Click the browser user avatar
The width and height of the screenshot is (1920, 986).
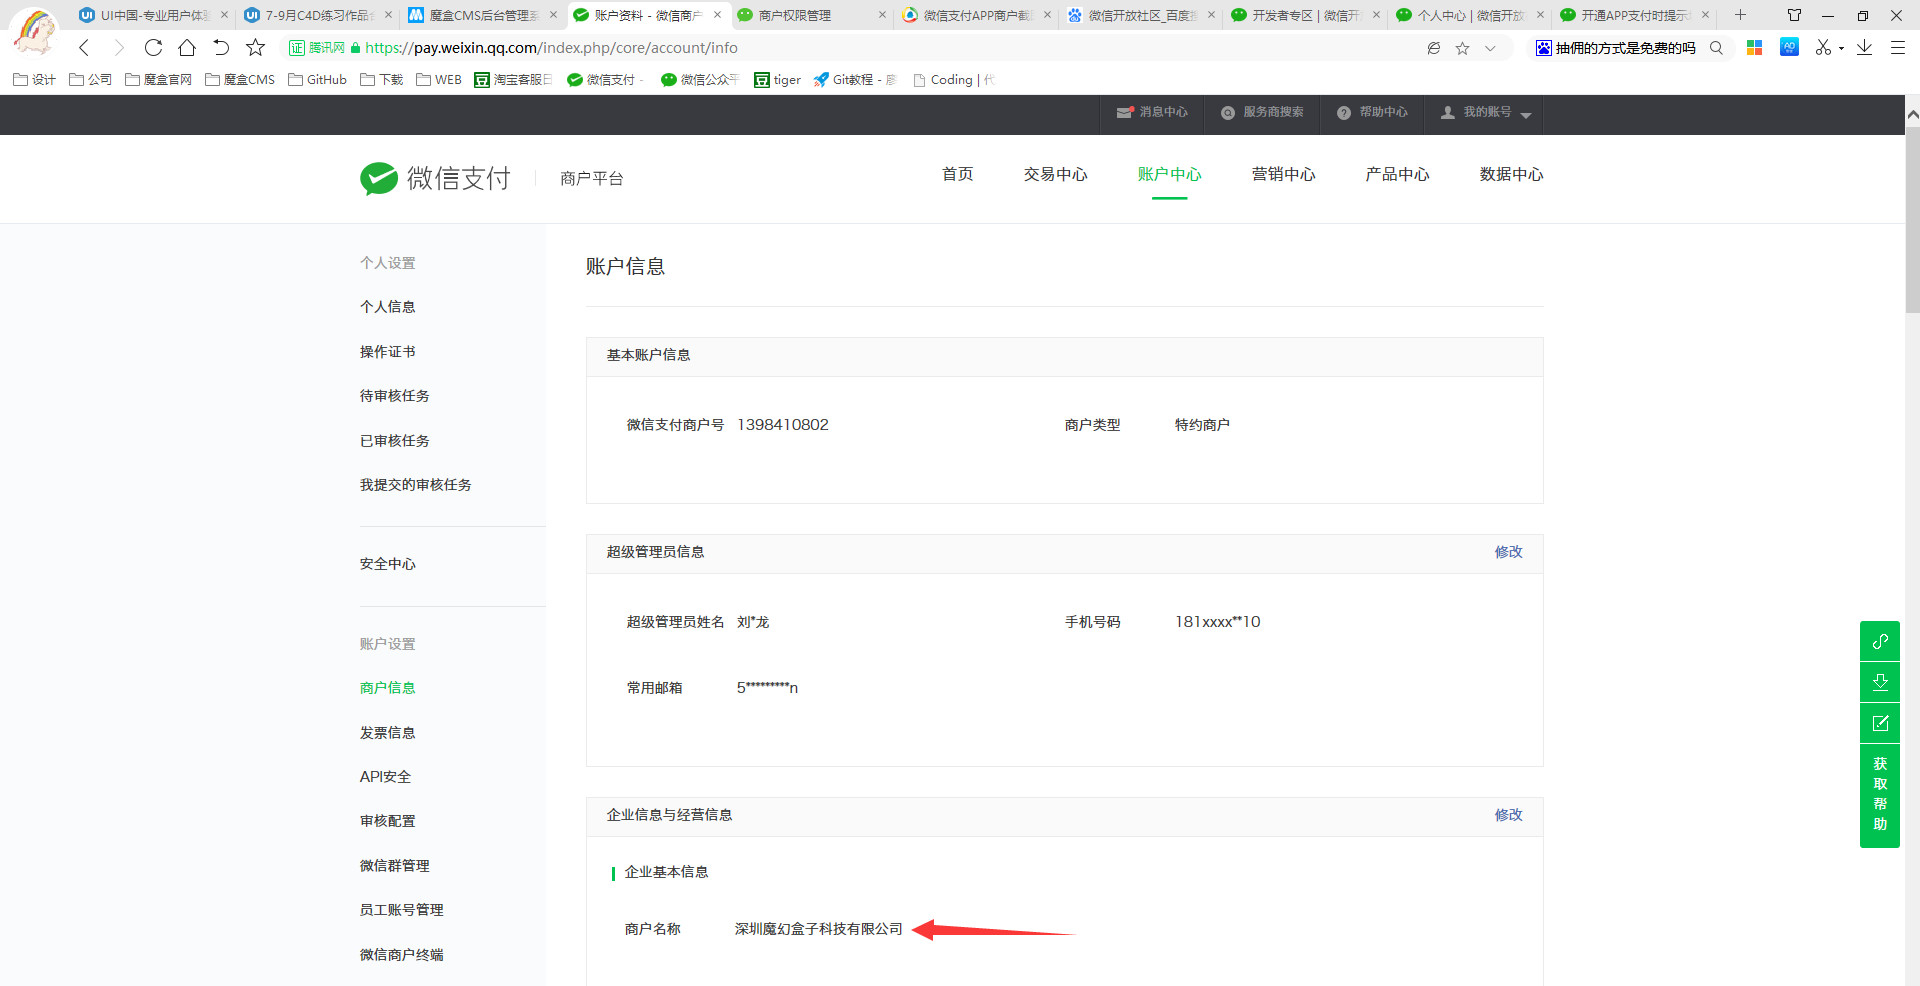coord(36,32)
